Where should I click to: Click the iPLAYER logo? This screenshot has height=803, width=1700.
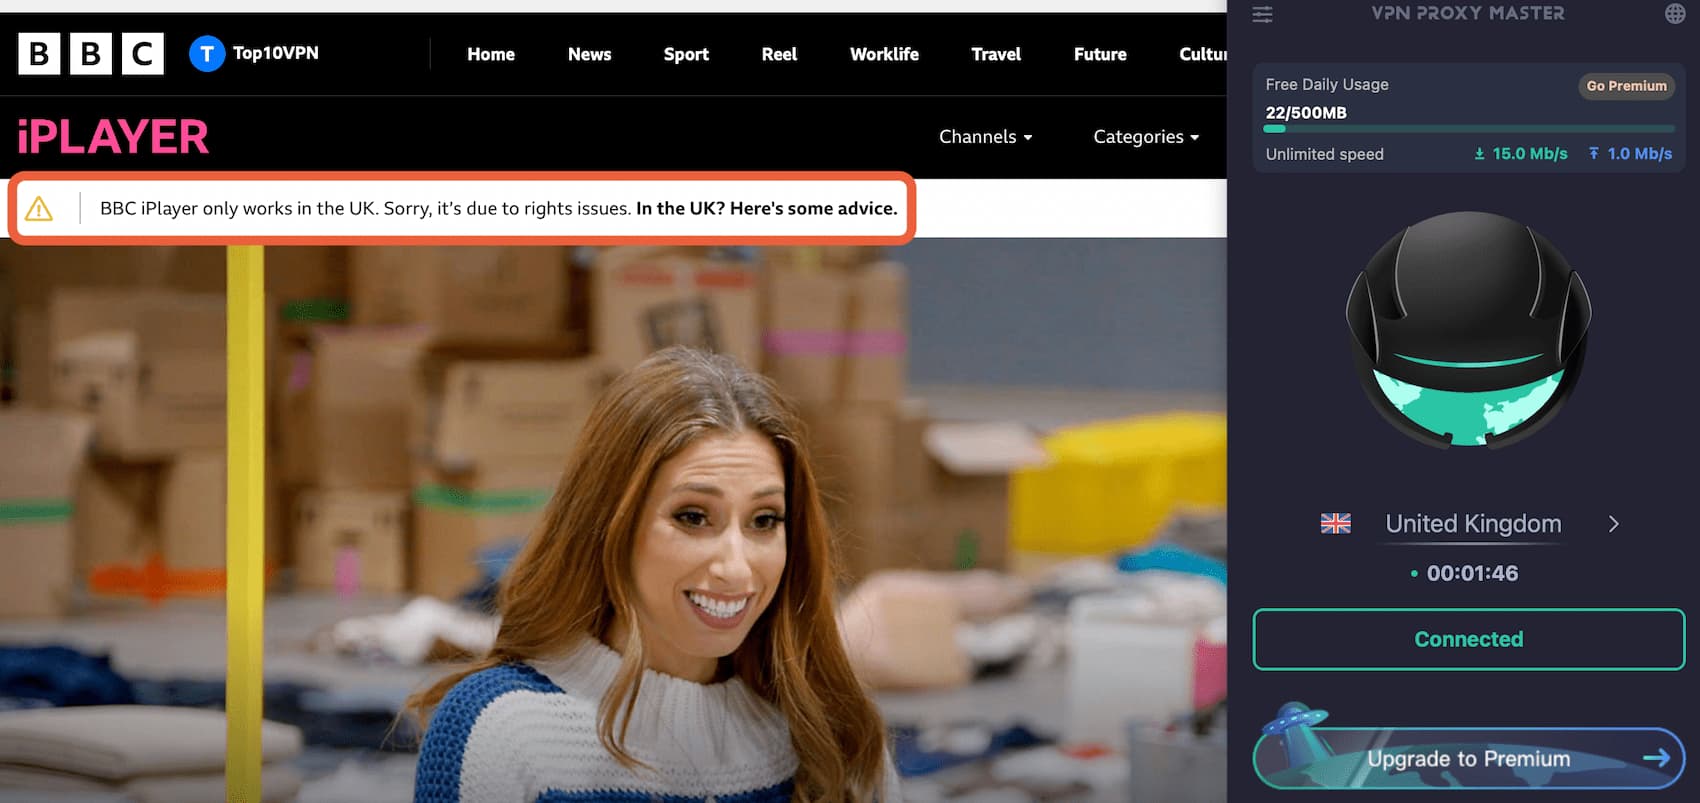(x=113, y=137)
